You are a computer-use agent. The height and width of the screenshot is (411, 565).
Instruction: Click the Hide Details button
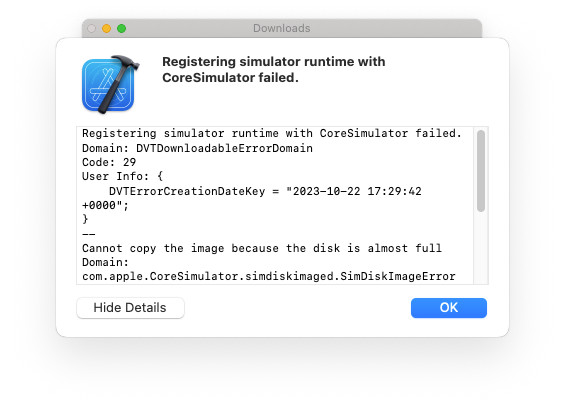coord(130,308)
